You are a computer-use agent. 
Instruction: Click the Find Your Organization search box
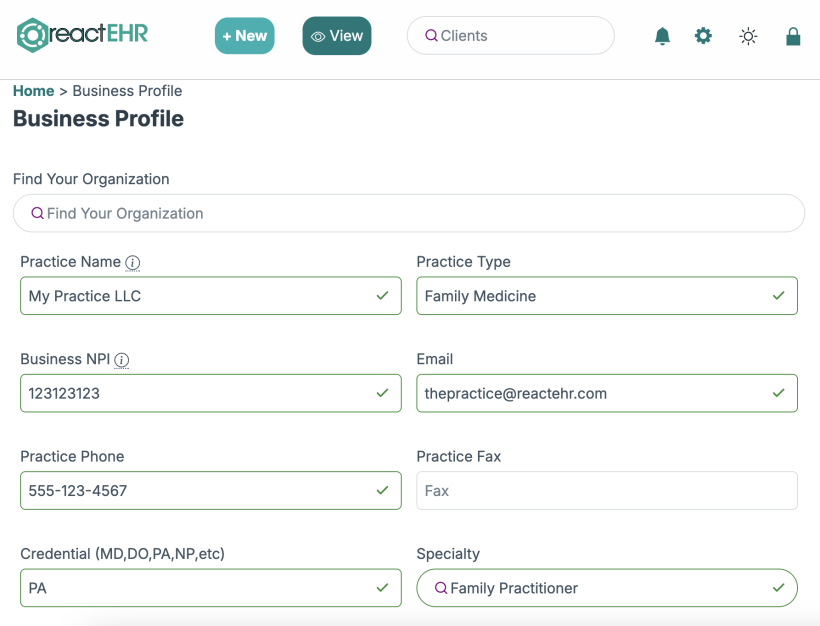point(408,213)
